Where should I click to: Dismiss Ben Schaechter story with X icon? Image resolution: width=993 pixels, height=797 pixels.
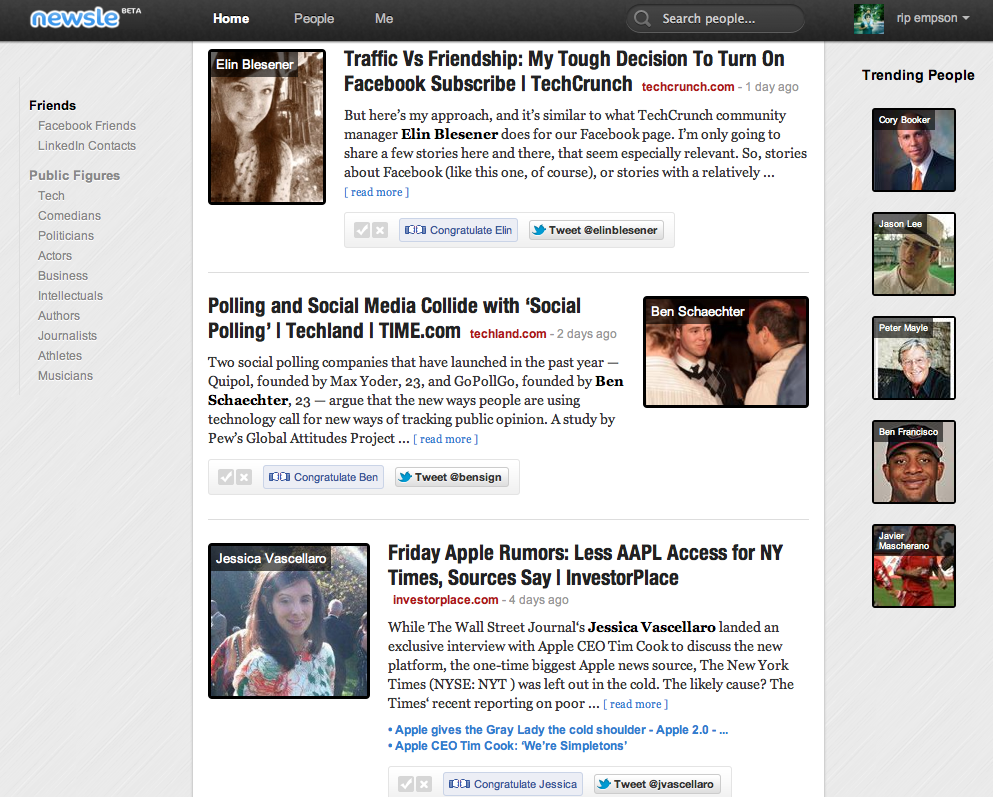point(244,477)
